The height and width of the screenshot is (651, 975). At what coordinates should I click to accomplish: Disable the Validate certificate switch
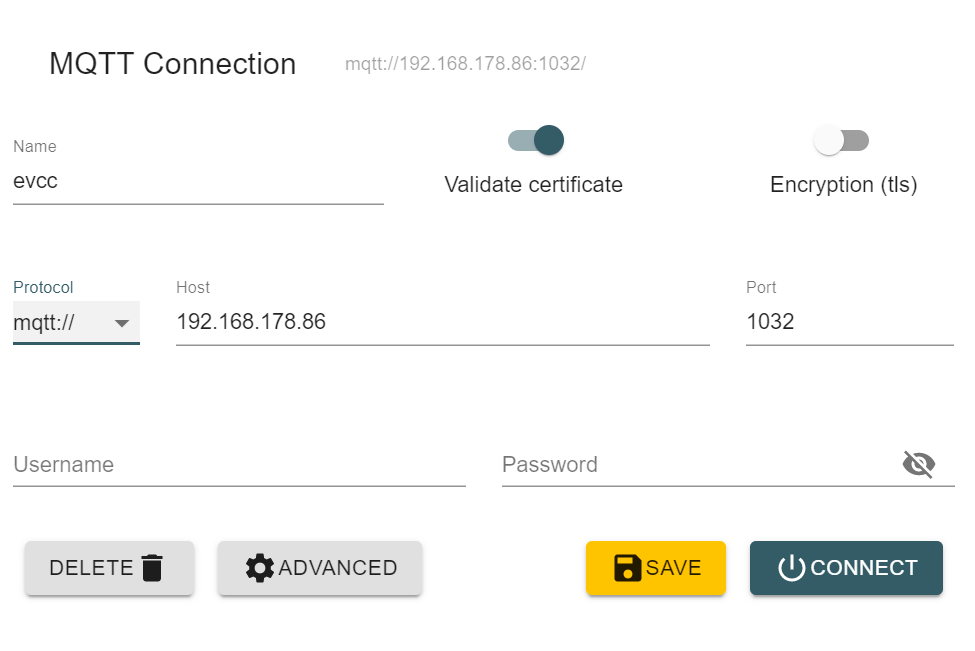pyautogui.click(x=537, y=140)
